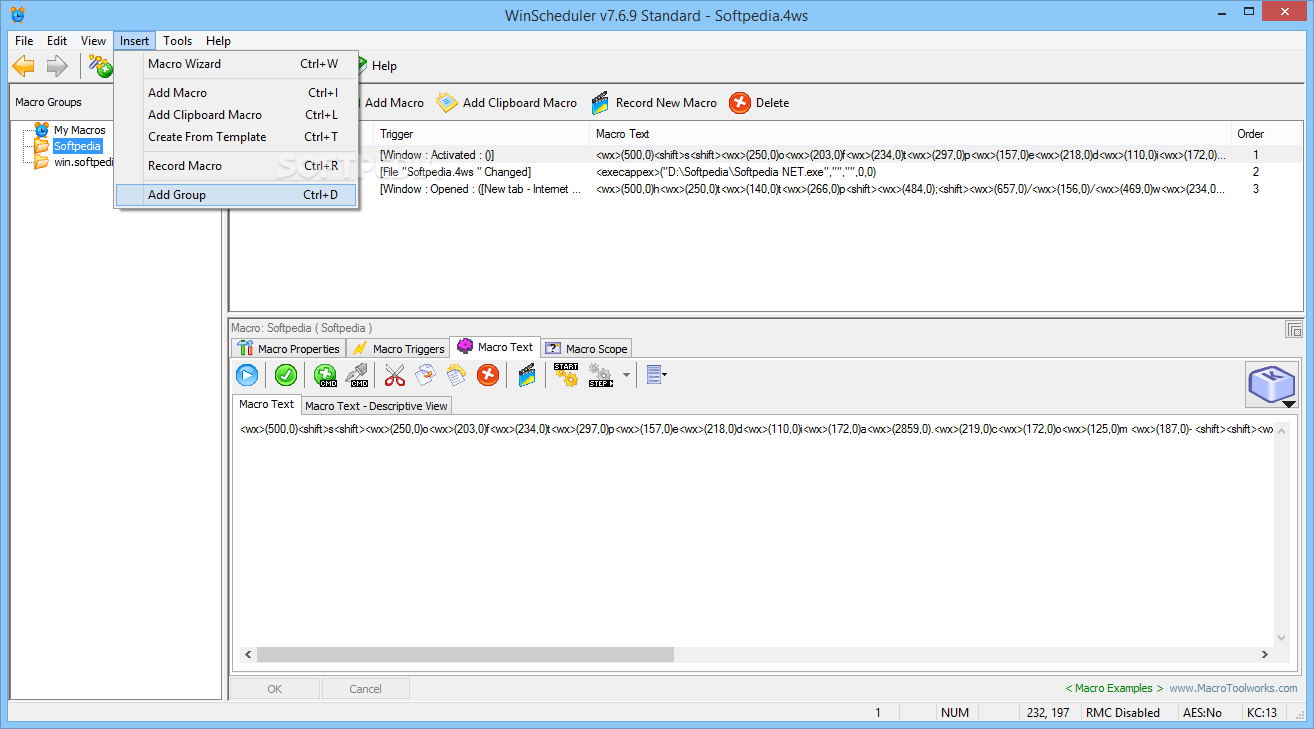Switch to the Macro Scope tab
Viewport: 1314px width, 729px height.
(x=586, y=348)
